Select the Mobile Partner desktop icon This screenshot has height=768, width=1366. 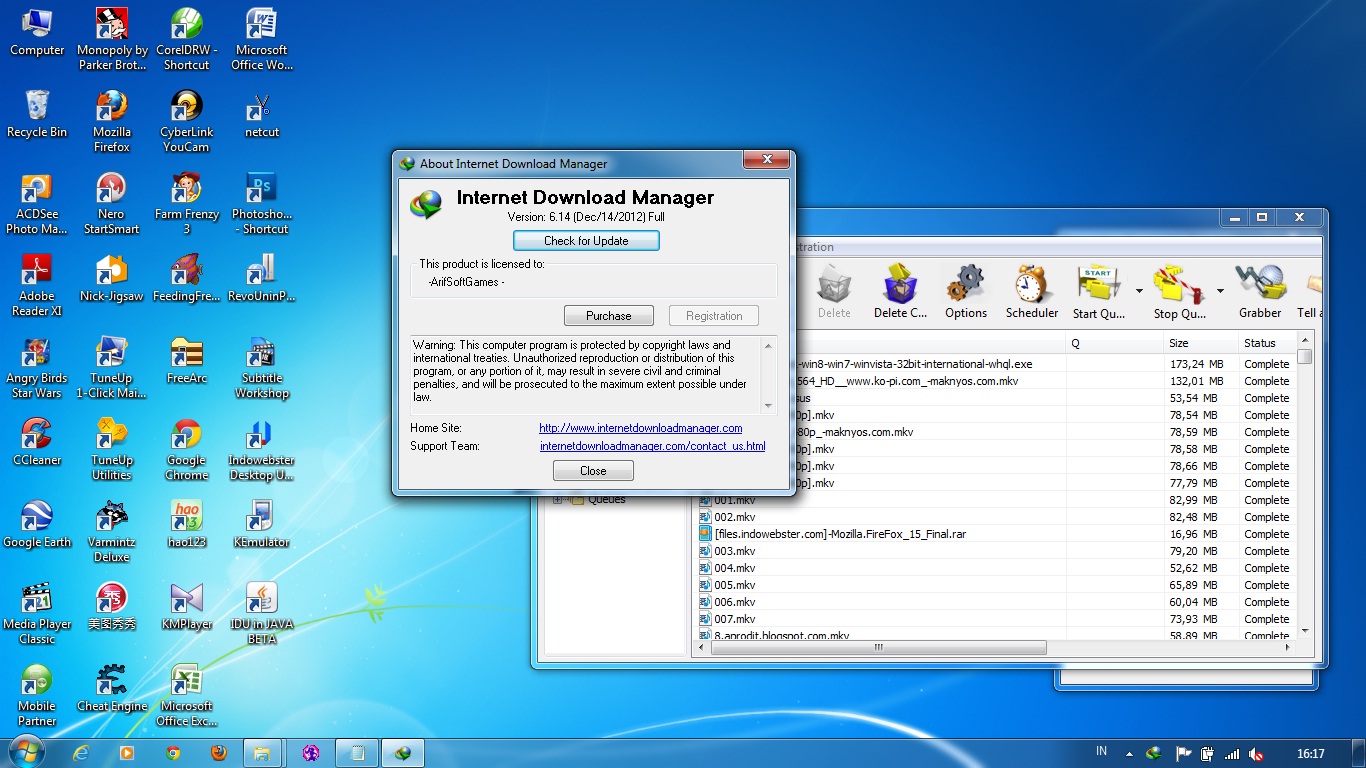(x=37, y=695)
